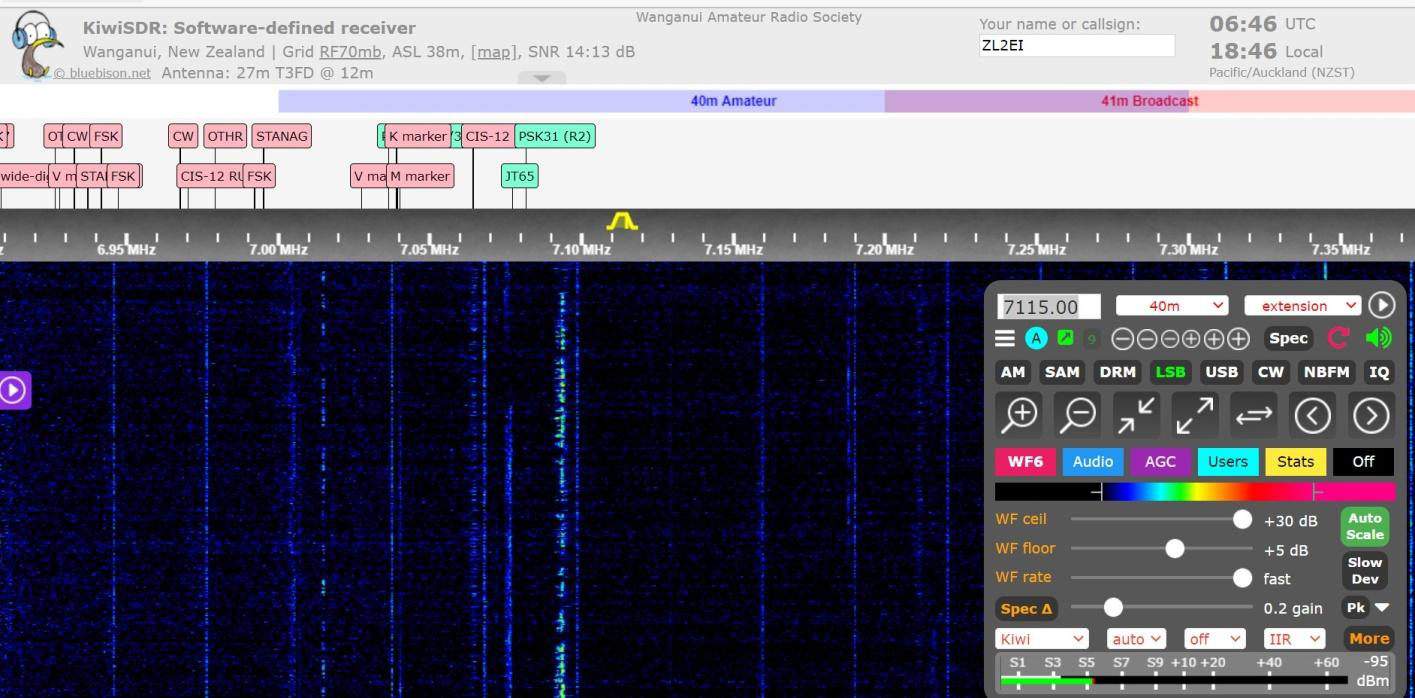
Task: Zoom to fit band using inward arrows icon
Action: [x=1135, y=413]
